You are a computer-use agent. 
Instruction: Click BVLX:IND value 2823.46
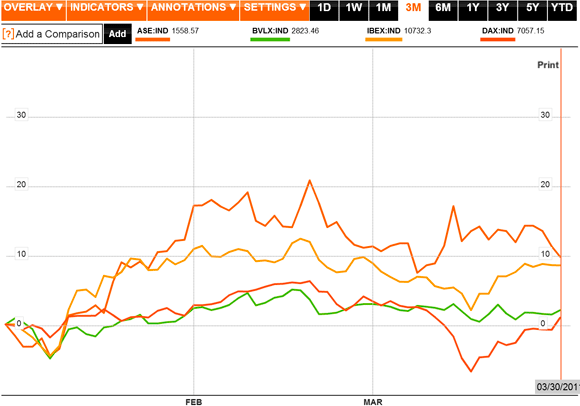coord(305,31)
